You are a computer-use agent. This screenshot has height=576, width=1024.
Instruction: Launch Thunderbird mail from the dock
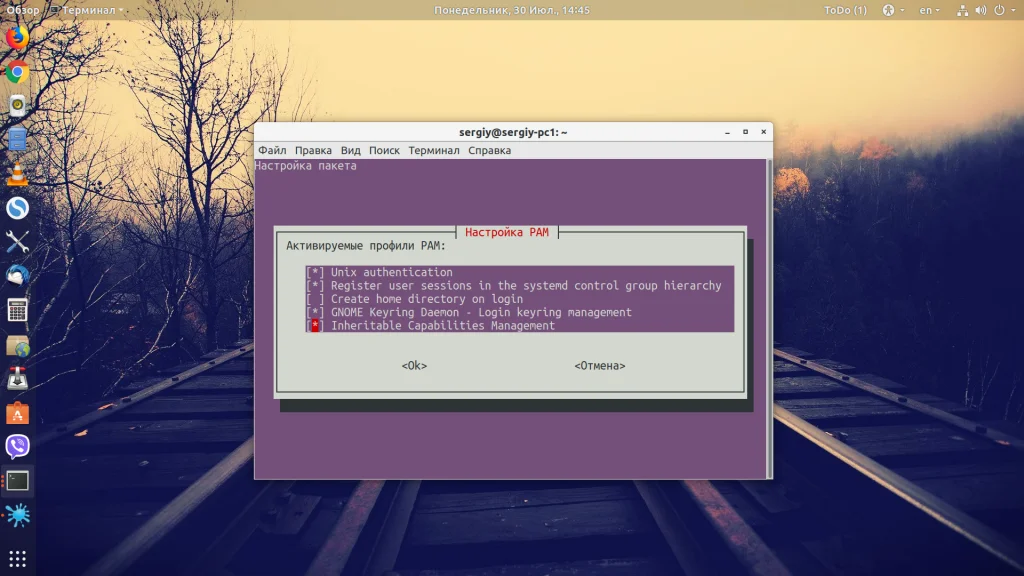click(18, 276)
